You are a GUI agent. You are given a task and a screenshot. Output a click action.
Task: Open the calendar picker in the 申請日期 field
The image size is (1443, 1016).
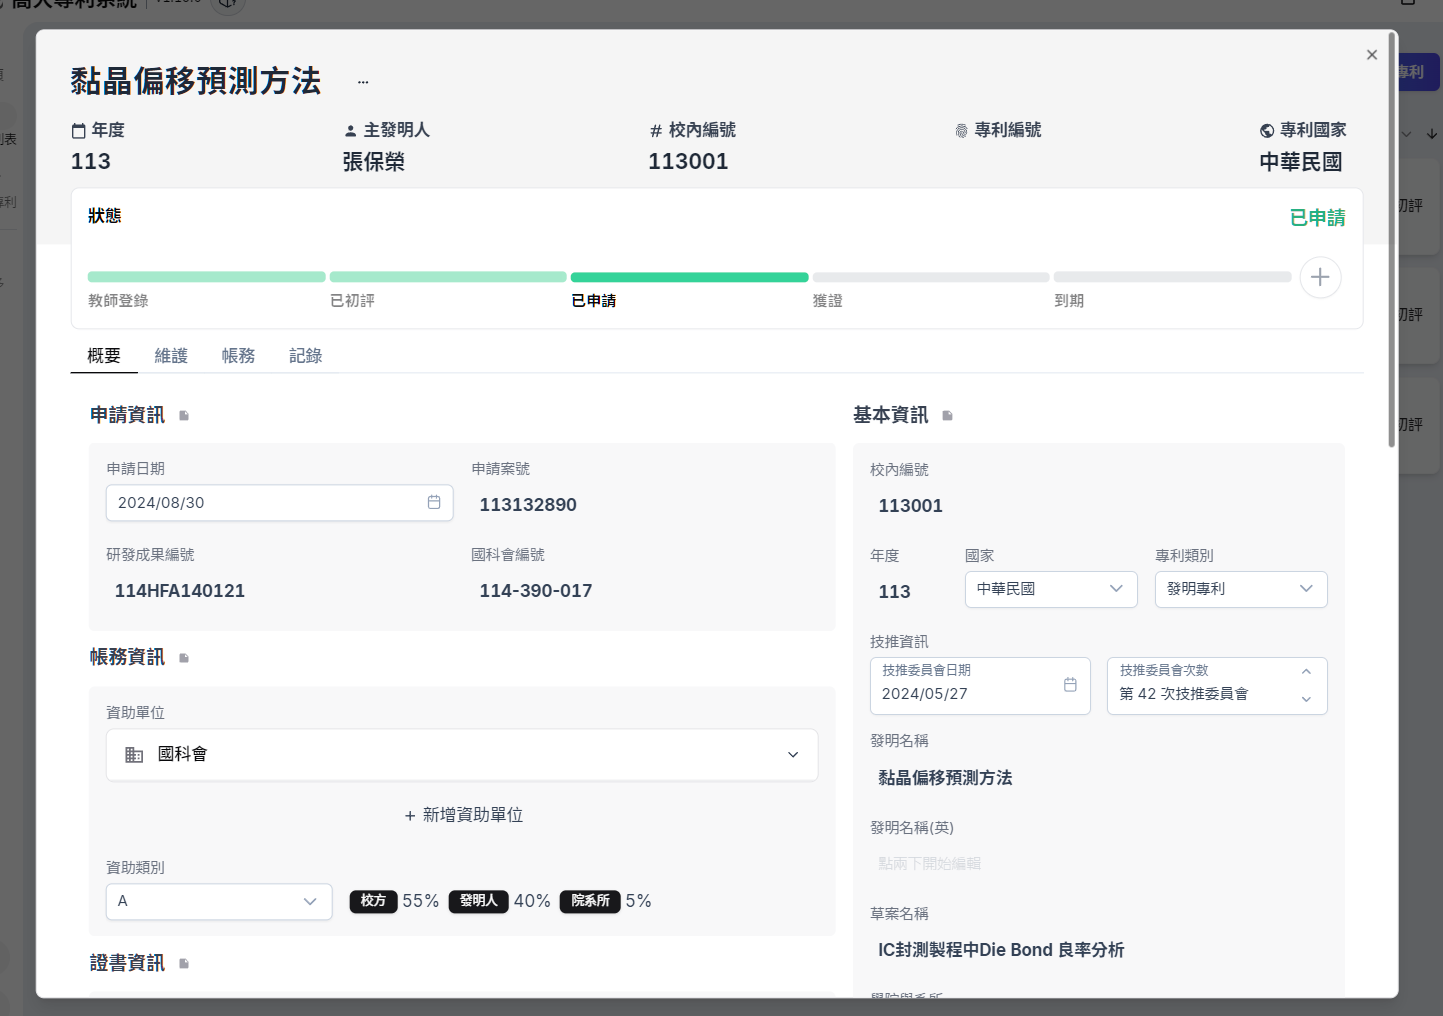click(434, 503)
